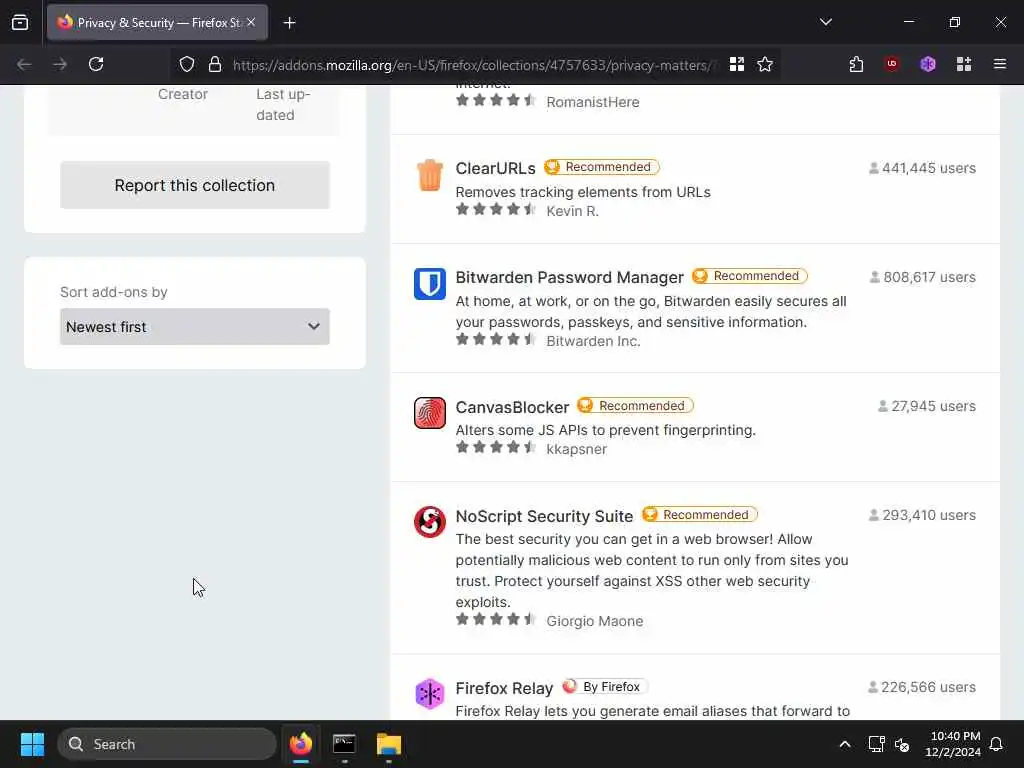Viewport: 1024px width, 768px height.
Task: Click the By Firefox badge
Action: (x=604, y=687)
